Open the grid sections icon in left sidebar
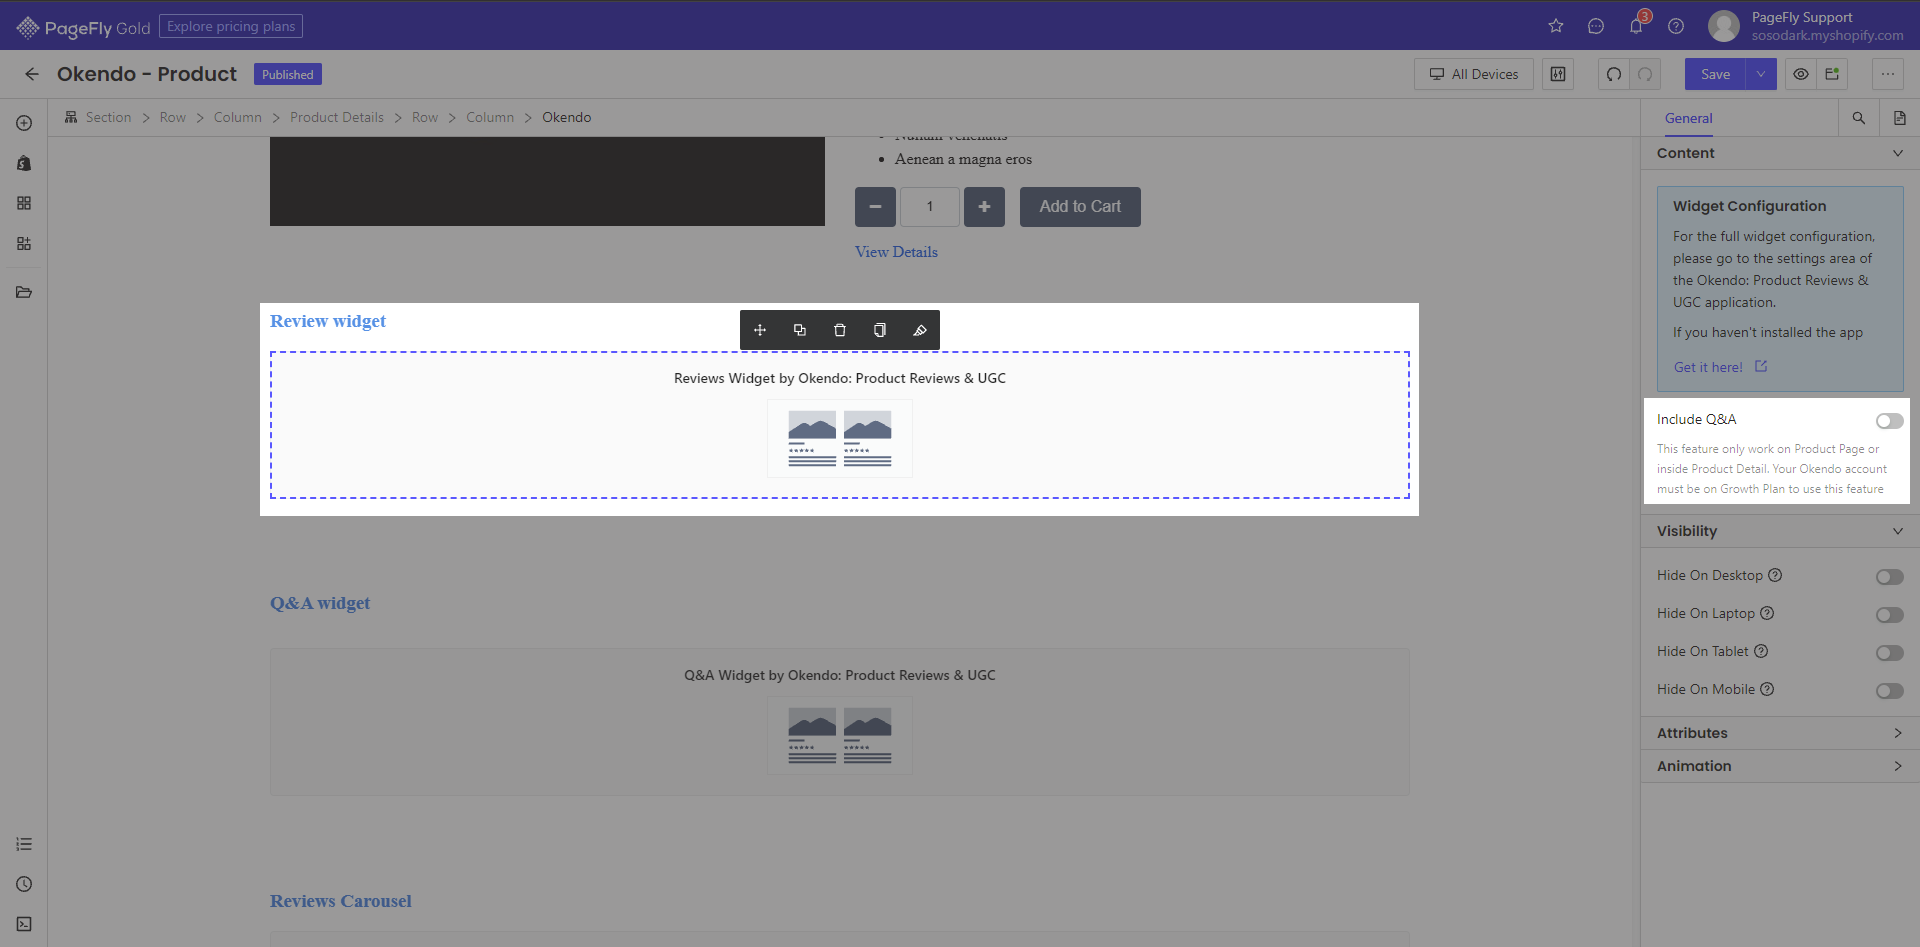 pos(24,203)
